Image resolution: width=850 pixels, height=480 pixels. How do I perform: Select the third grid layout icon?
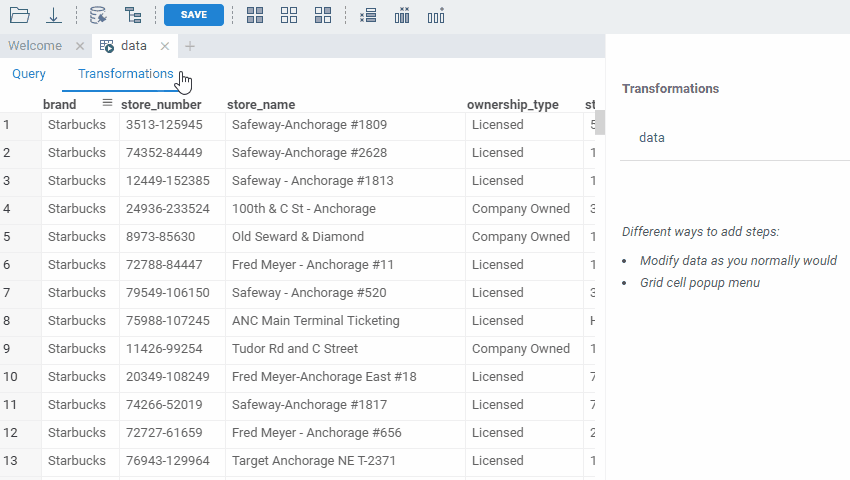(323, 15)
